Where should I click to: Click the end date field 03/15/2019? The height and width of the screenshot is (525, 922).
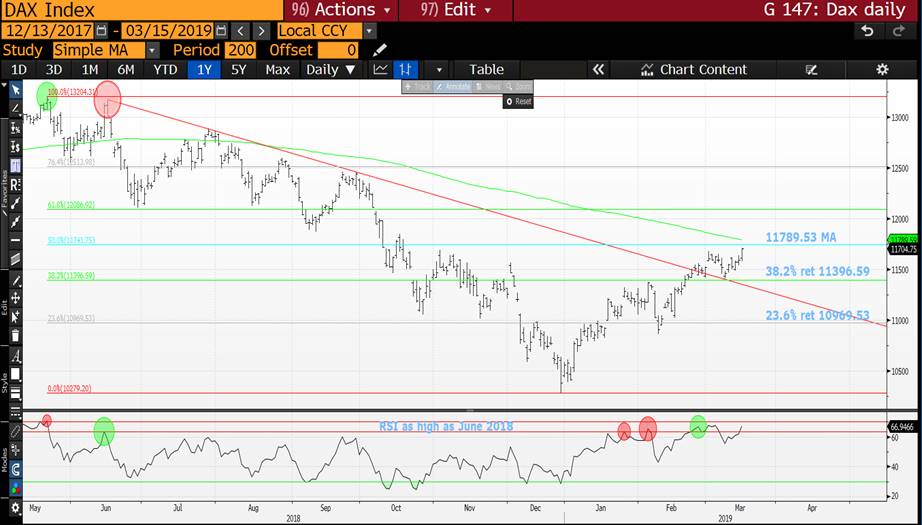pos(167,31)
